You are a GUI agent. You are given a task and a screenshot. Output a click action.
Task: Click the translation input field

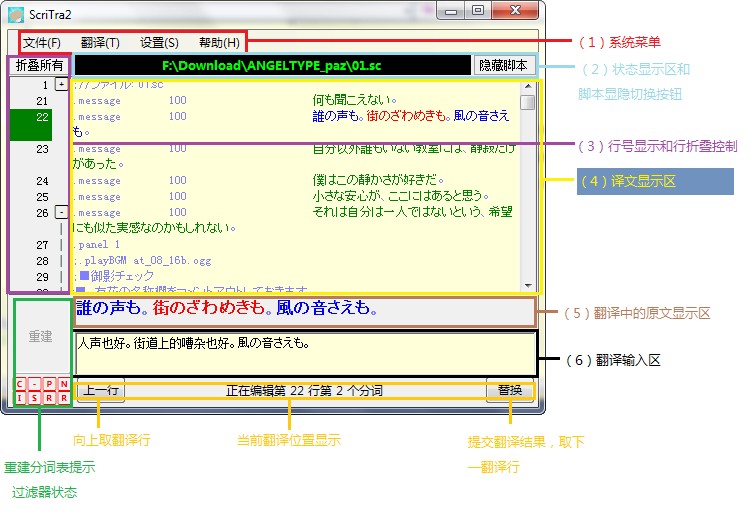[x=305, y=354]
